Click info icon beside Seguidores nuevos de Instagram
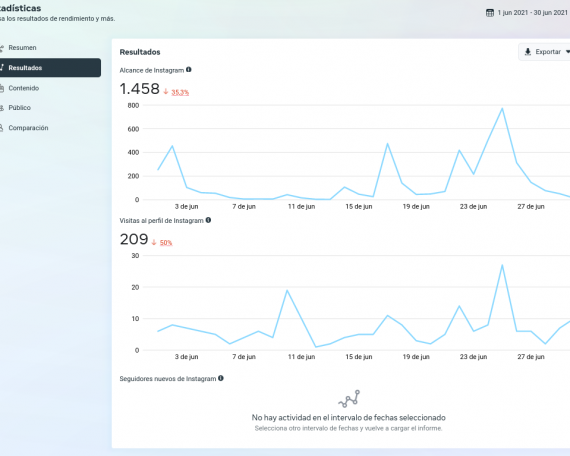 tap(221, 378)
